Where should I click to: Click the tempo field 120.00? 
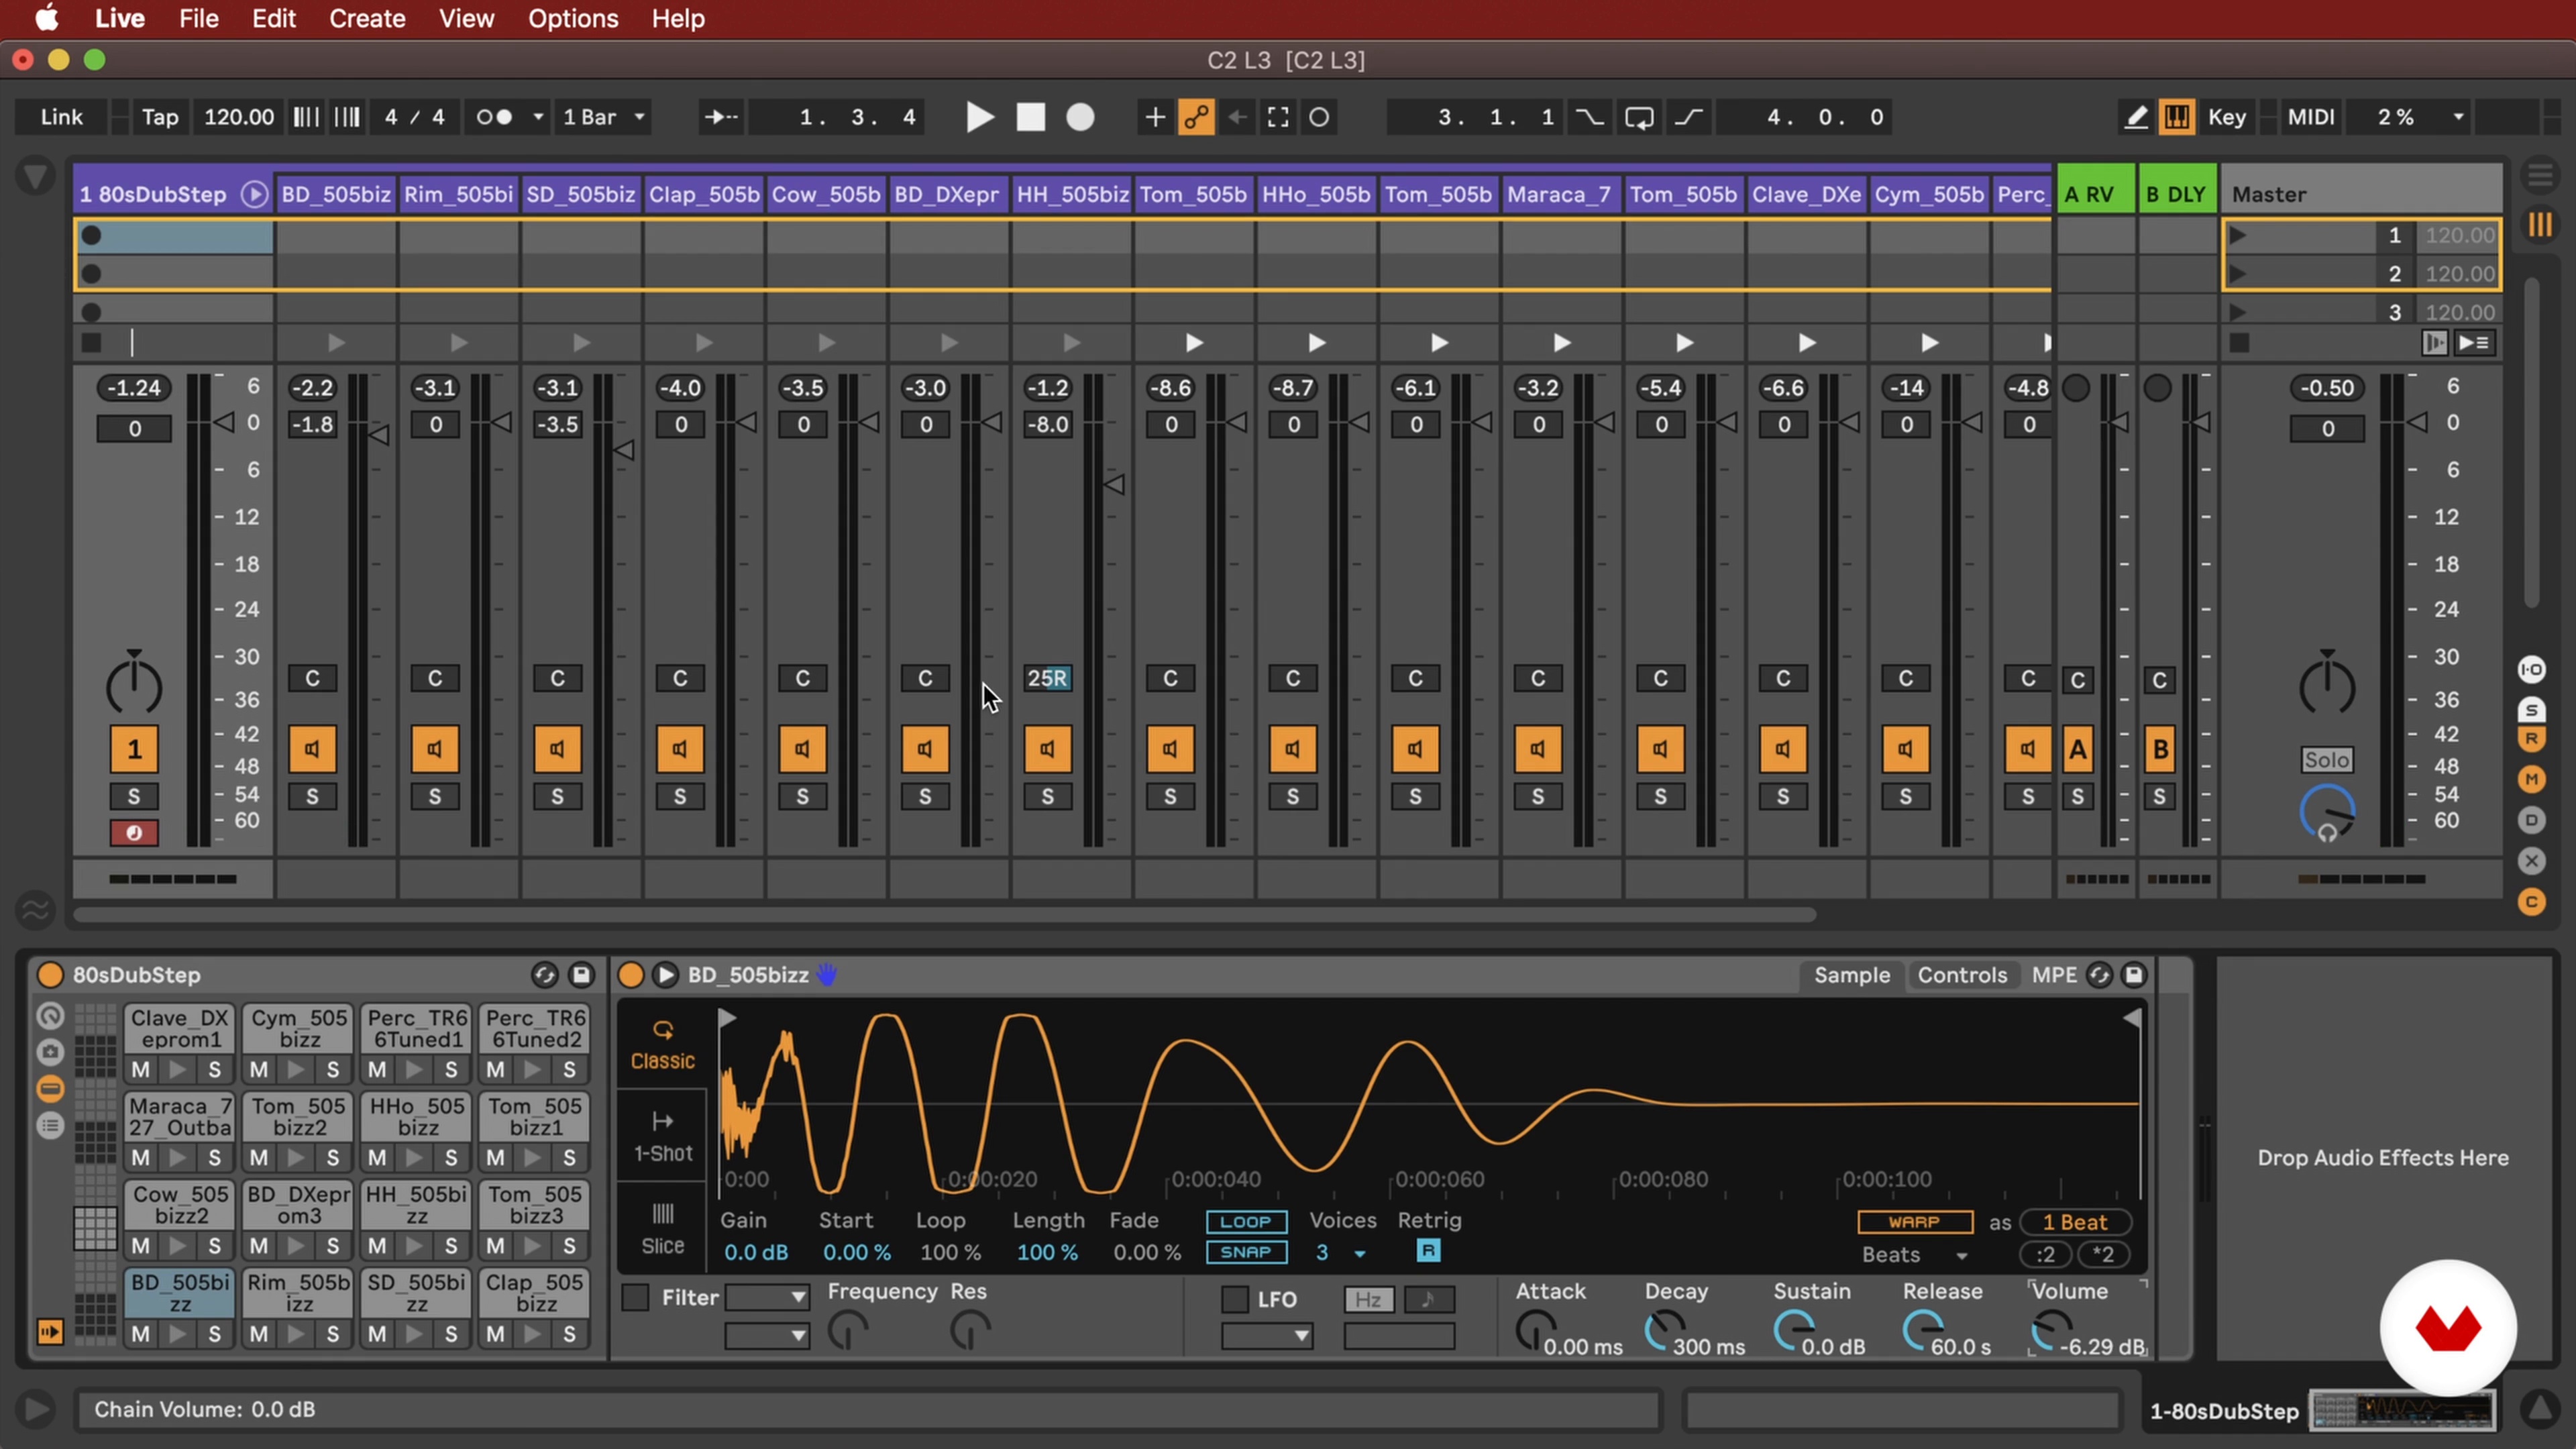[x=238, y=117]
